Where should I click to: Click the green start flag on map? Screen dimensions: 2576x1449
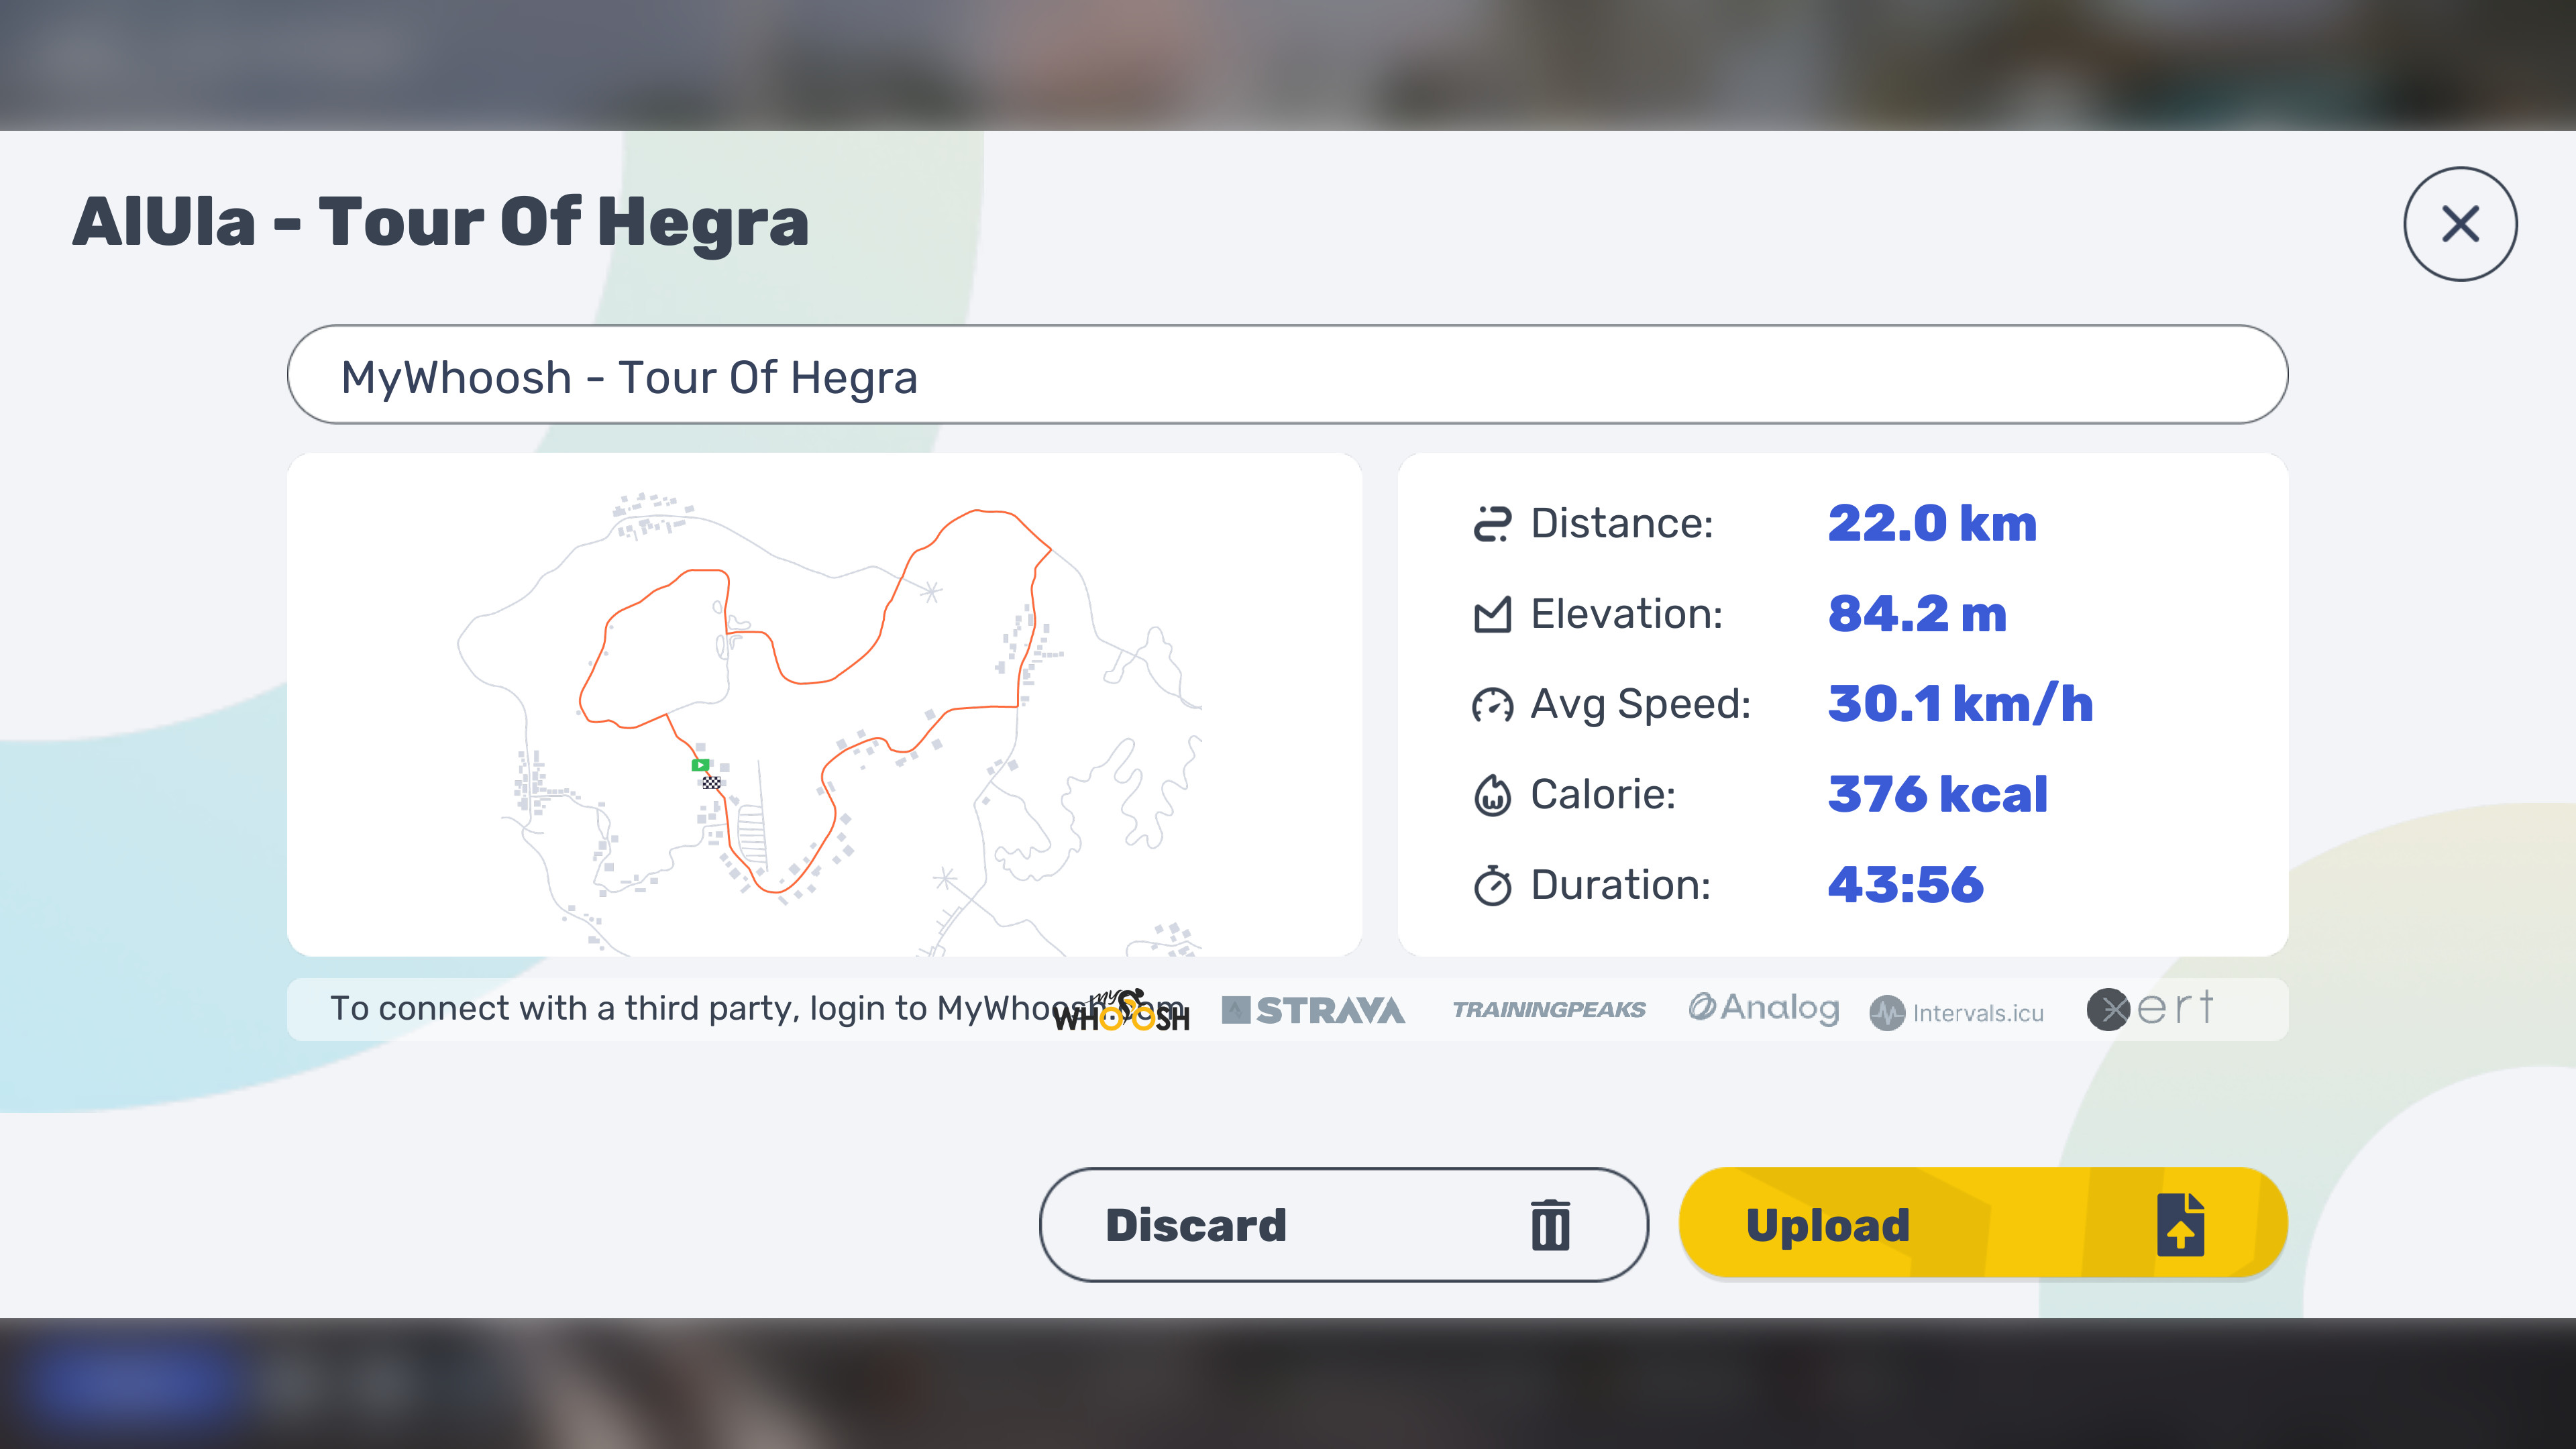[x=700, y=765]
